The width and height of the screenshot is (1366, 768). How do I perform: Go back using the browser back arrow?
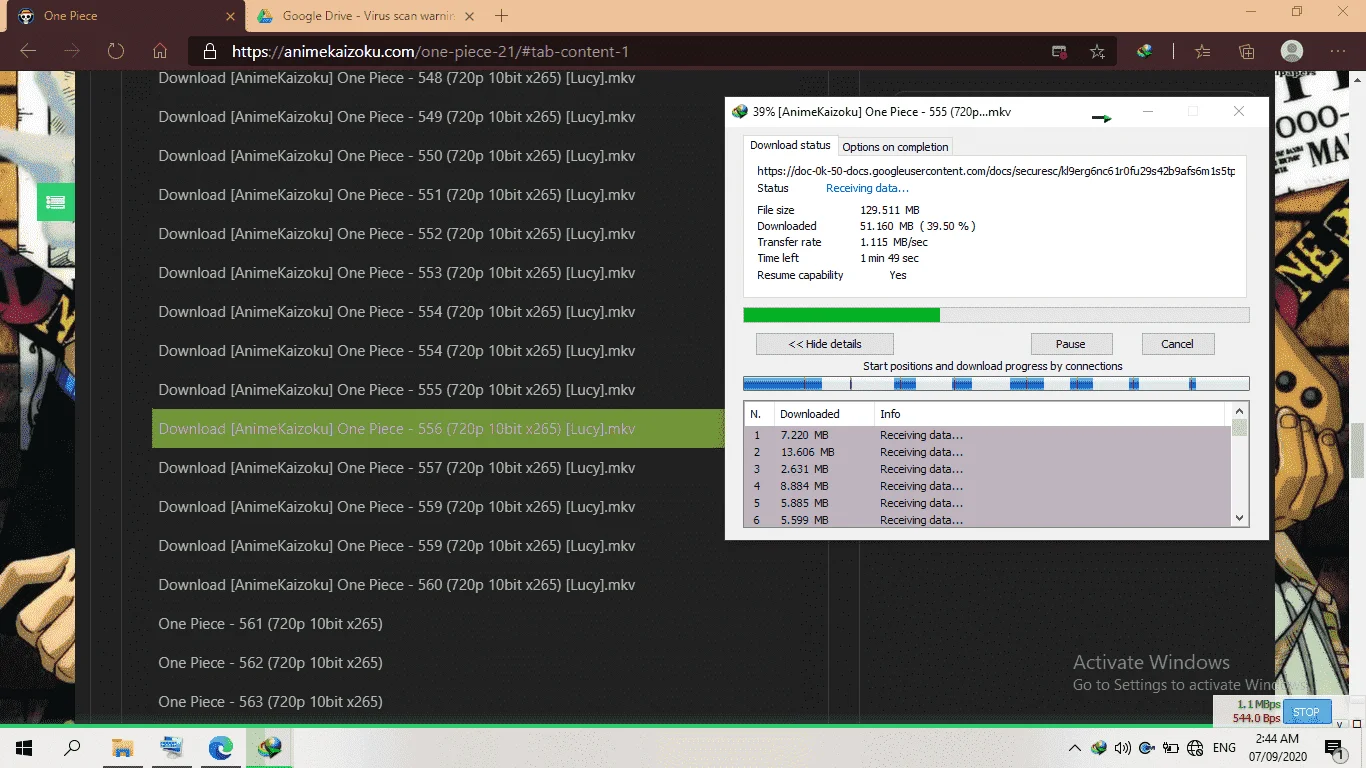pos(28,51)
